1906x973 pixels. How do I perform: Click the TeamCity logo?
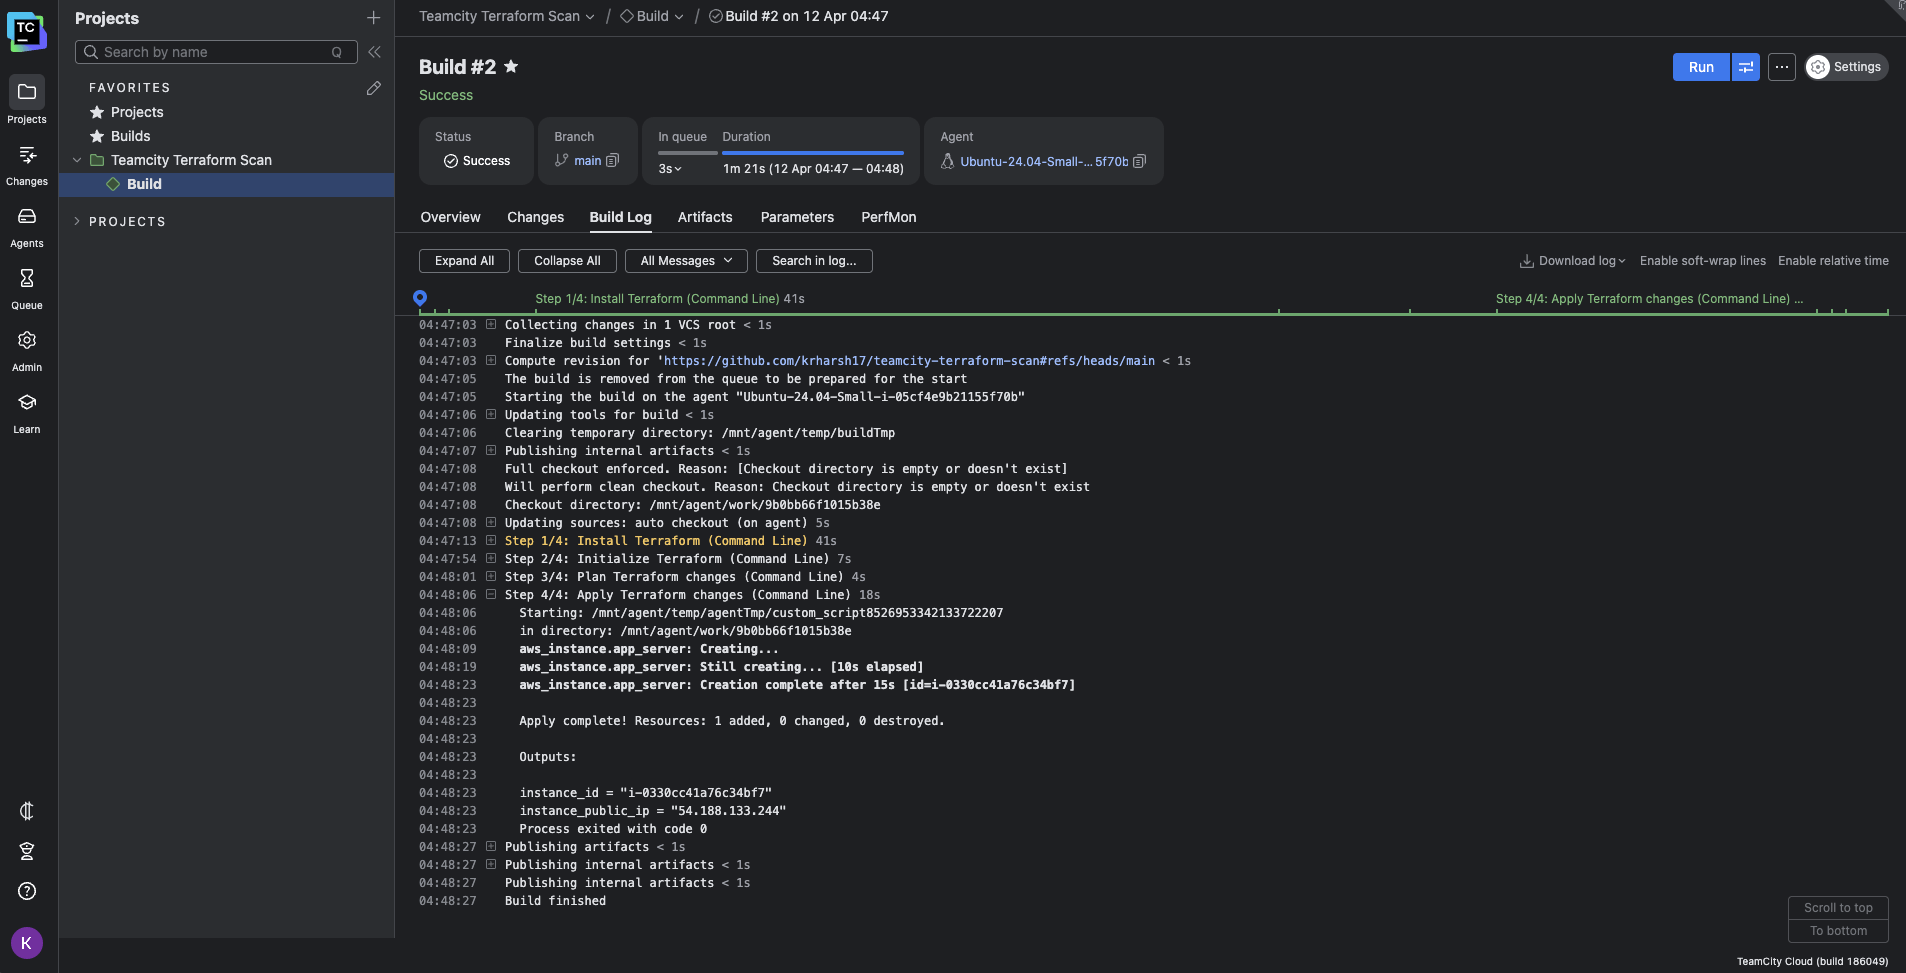point(26,30)
